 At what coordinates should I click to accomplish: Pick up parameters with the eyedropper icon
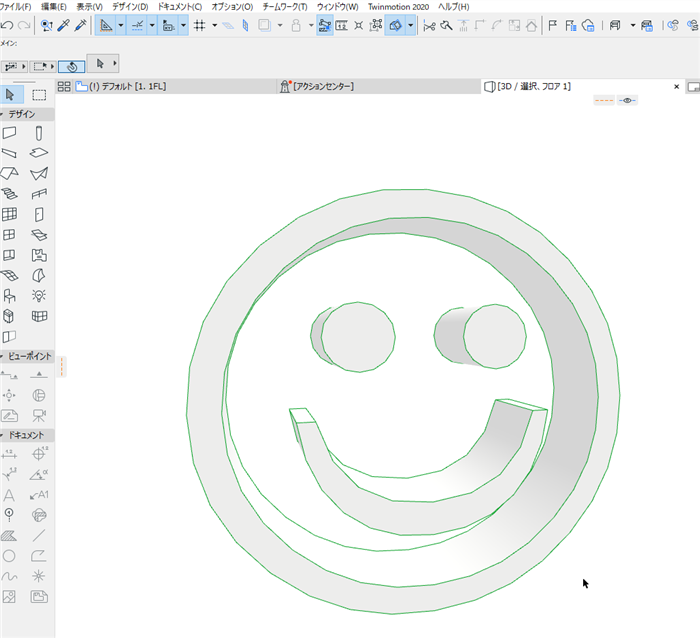[x=64, y=25]
